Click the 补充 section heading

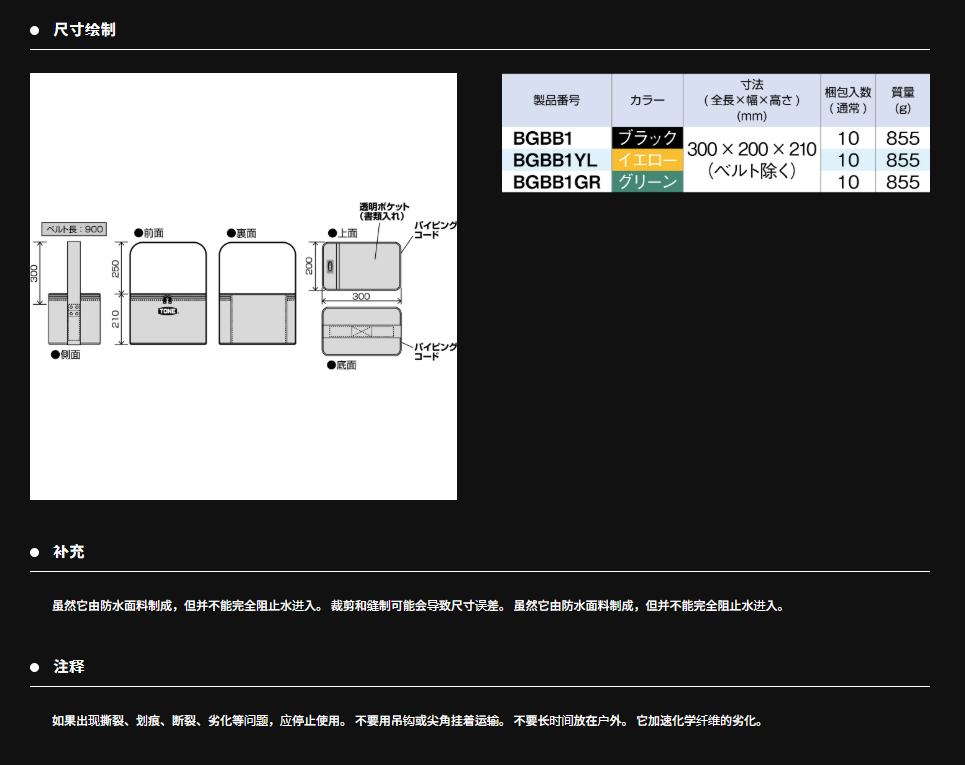69,552
